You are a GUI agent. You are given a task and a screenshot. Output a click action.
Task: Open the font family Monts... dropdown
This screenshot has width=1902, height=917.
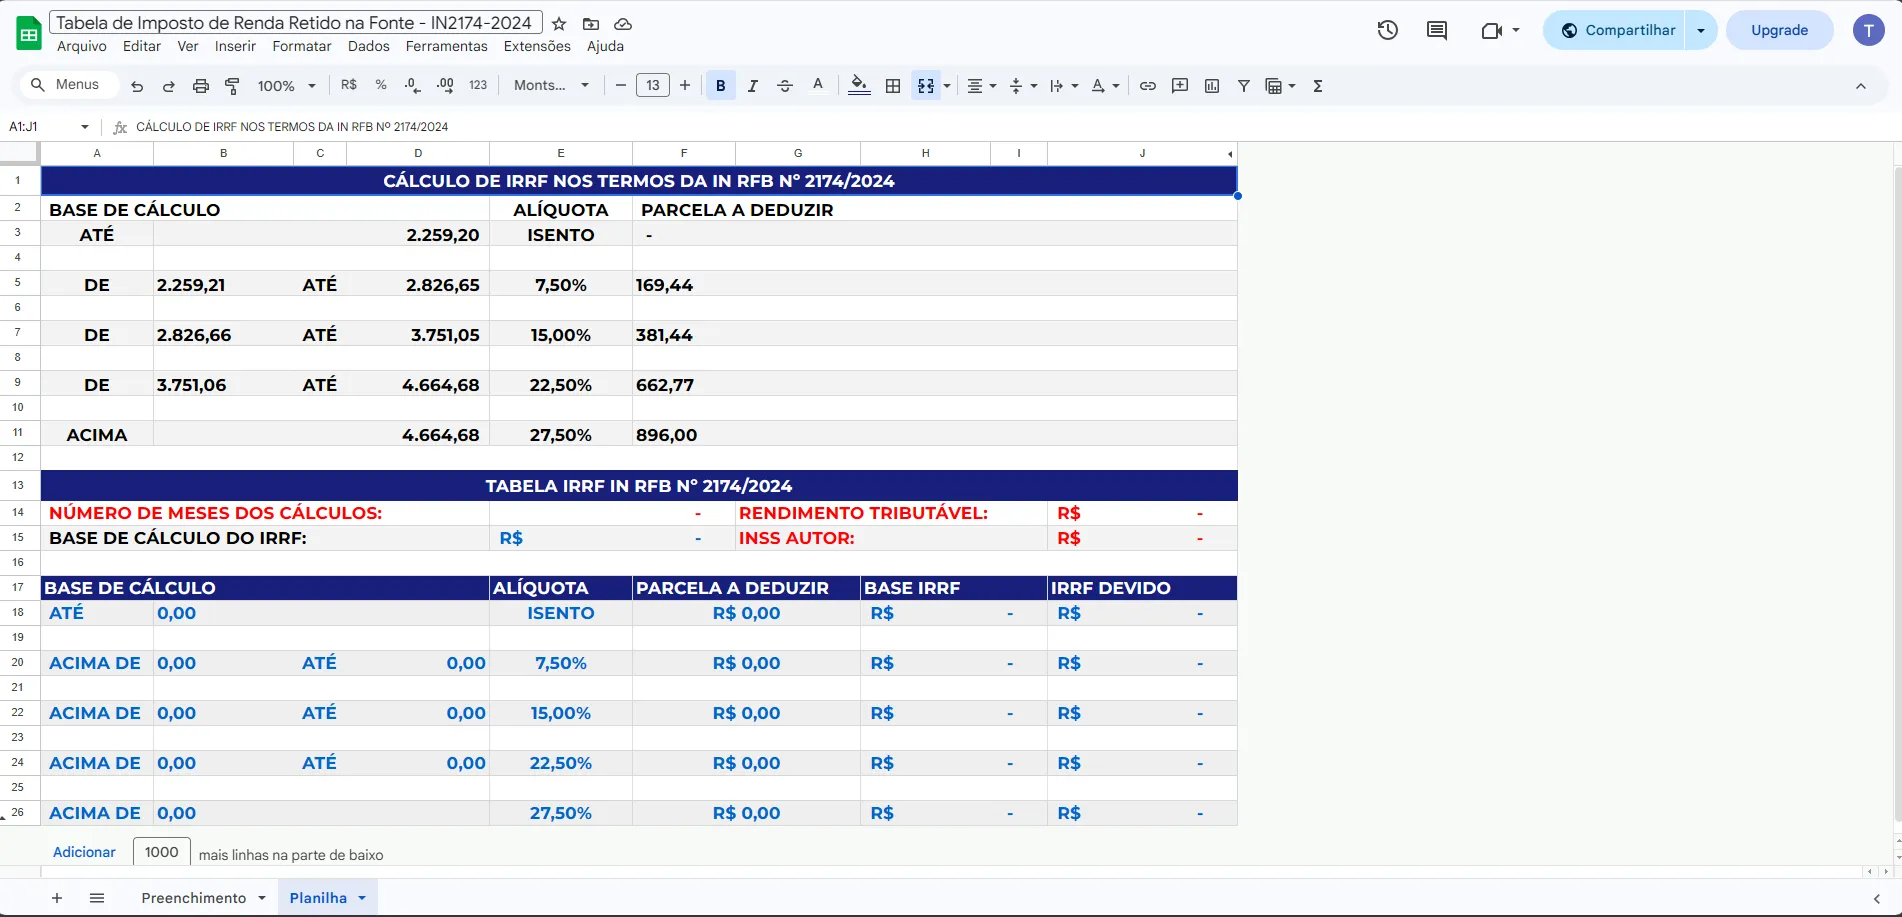pos(552,85)
